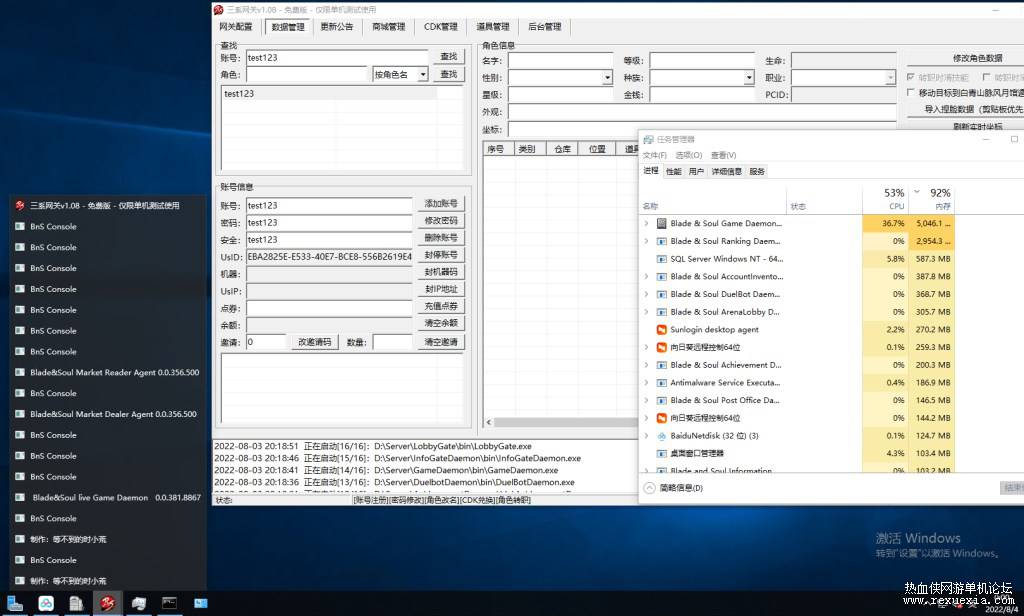This screenshot has width=1024, height=616.
Task: Click the Blade & Soul ArenaLobby Daemon icon
Action: [661, 312]
